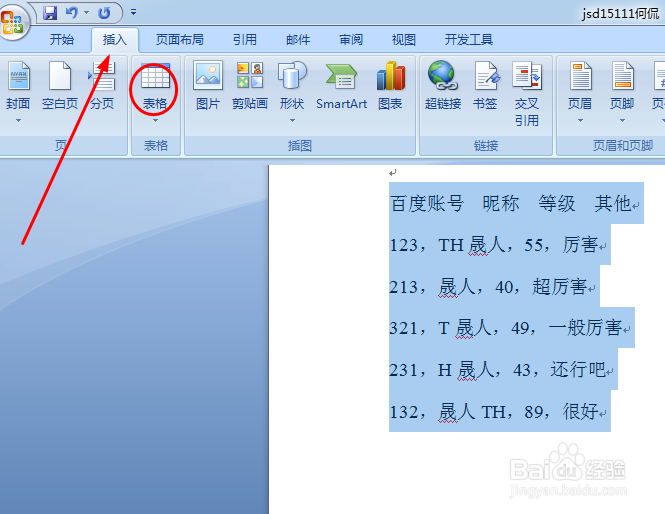Expand the 表格 dropdown arrow
665x514 pixels.
coord(155,120)
